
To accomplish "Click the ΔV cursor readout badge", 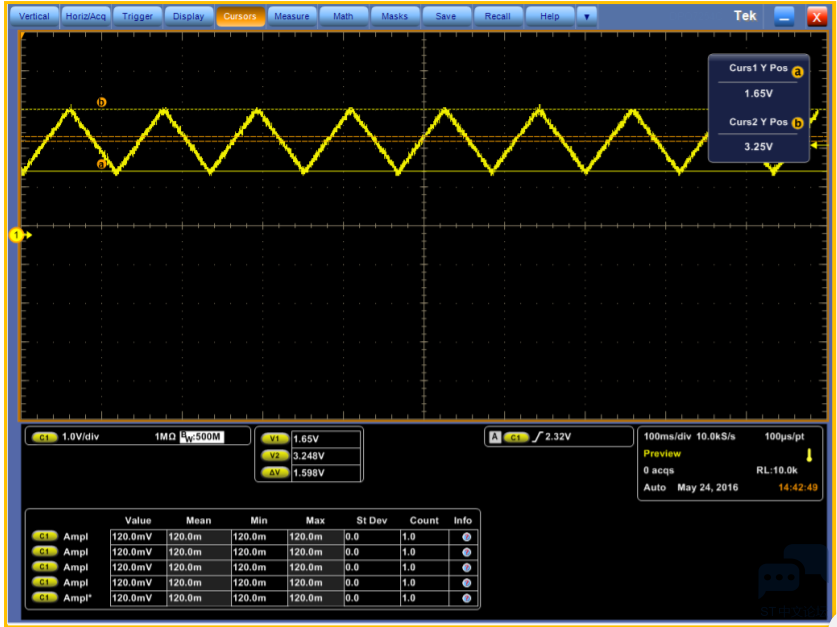I will click(274, 472).
